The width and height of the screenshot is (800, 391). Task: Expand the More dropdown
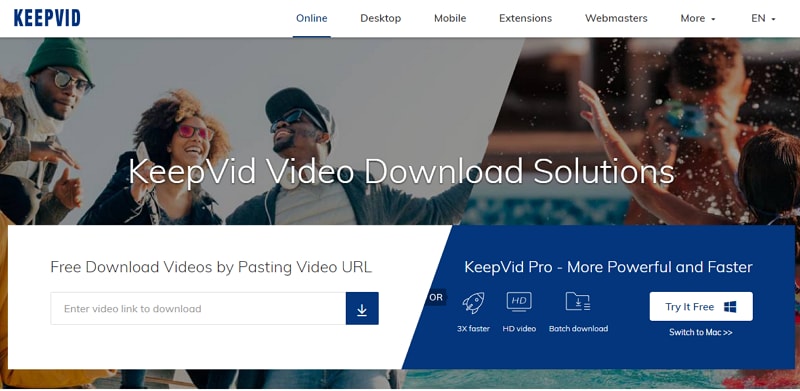[698, 18]
